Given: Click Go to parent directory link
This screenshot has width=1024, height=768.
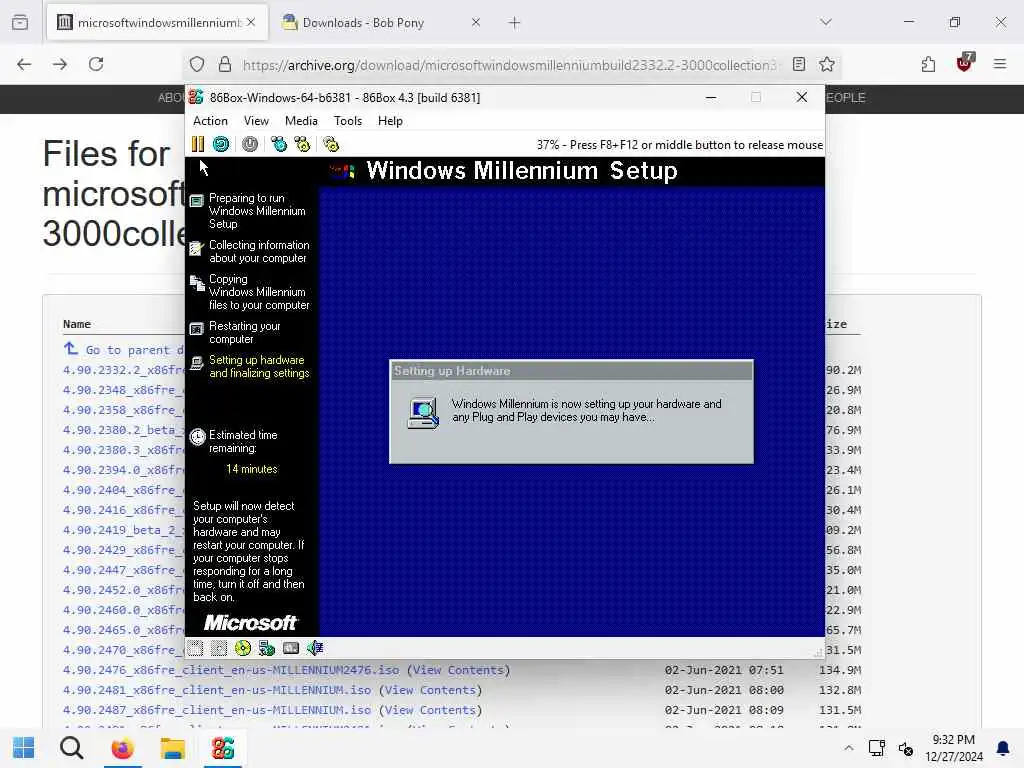Looking at the screenshot, I should point(124,350).
